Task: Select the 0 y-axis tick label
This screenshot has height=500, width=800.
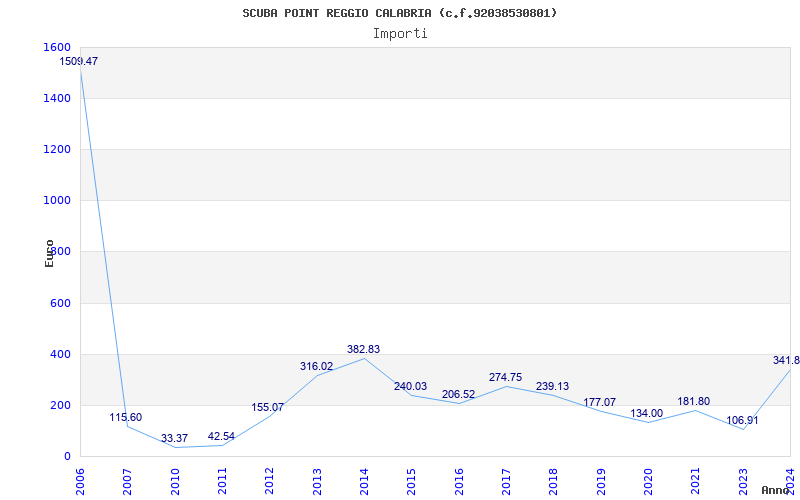Action: pyautogui.click(x=67, y=457)
